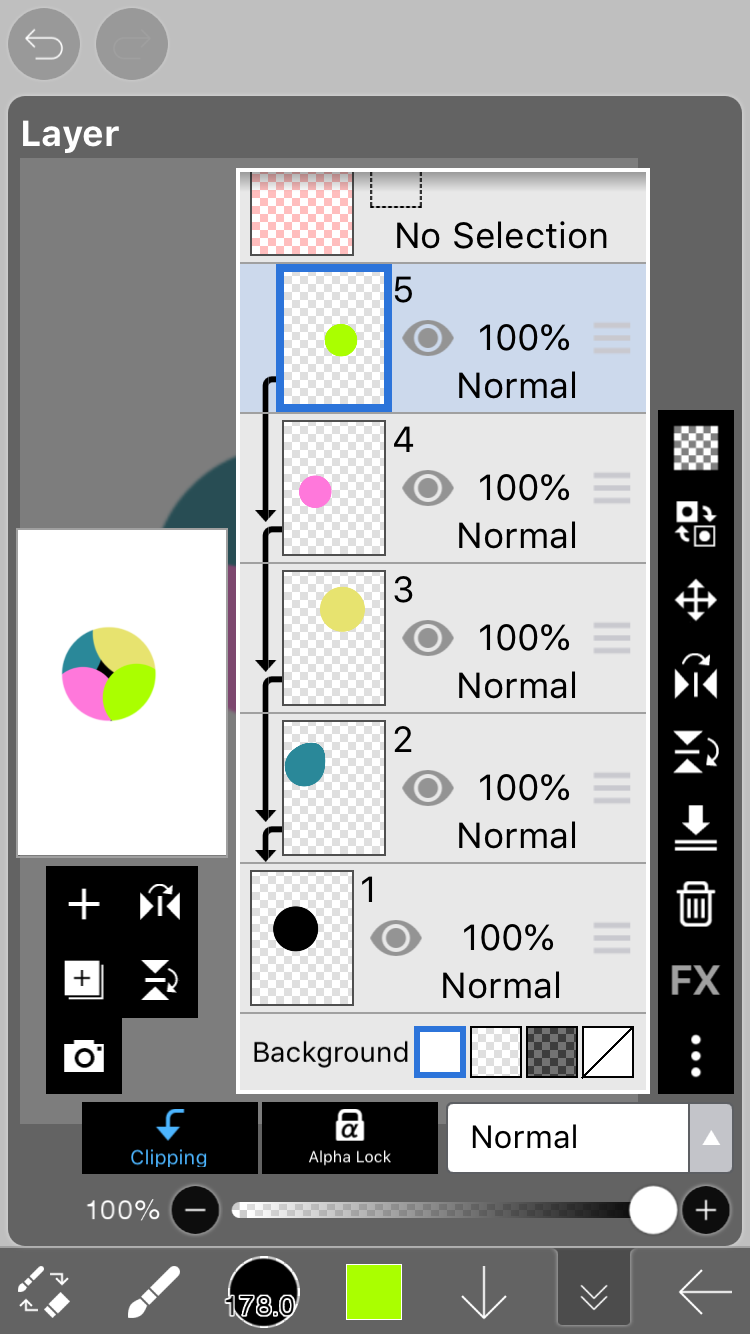Open the FX filter menu
The image size is (750, 1334).
click(x=696, y=980)
